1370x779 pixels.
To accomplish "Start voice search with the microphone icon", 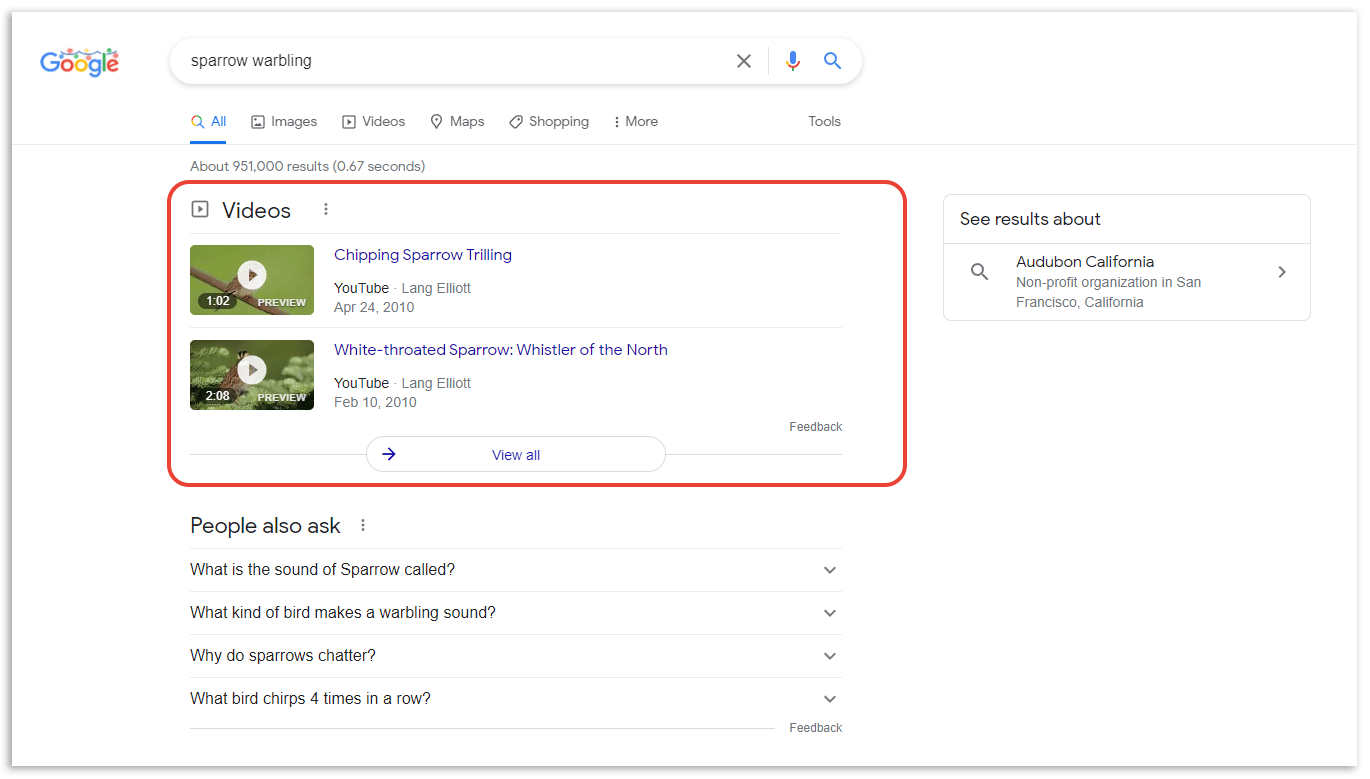I will pyautogui.click(x=793, y=61).
